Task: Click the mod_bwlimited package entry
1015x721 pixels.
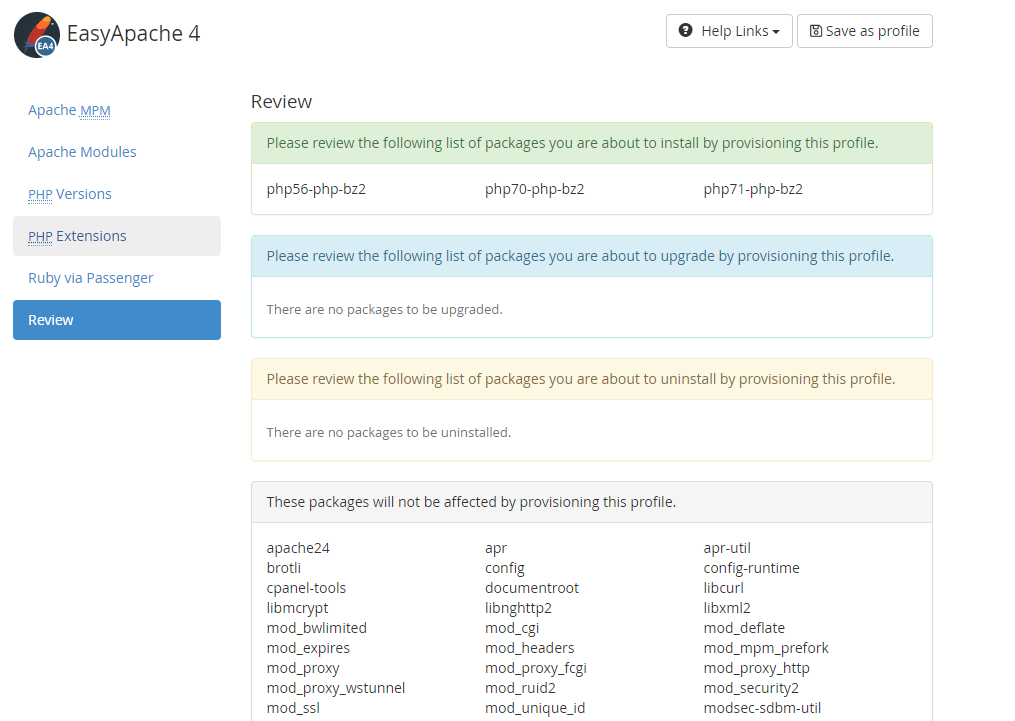Action: [317, 628]
